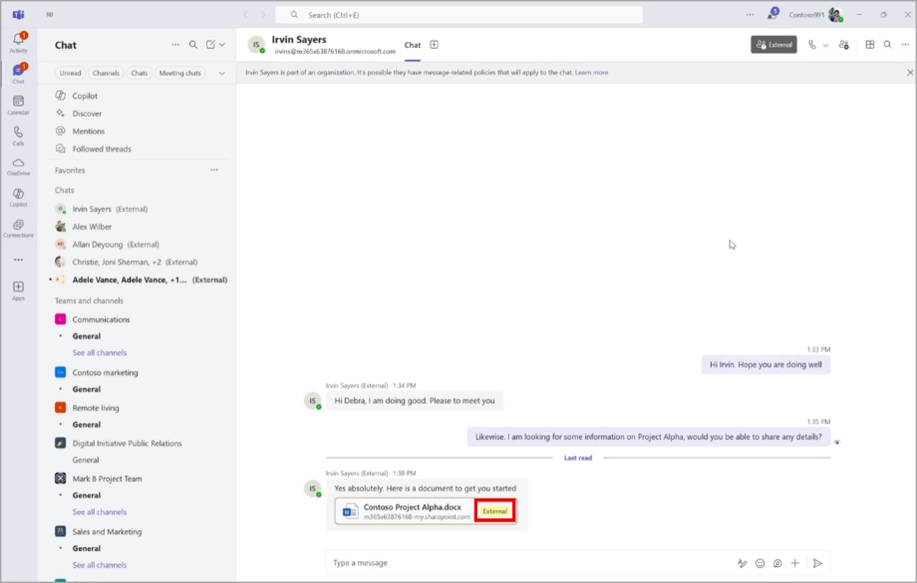Insert an emoji into the message
This screenshot has height=583, width=917.
[760, 562]
